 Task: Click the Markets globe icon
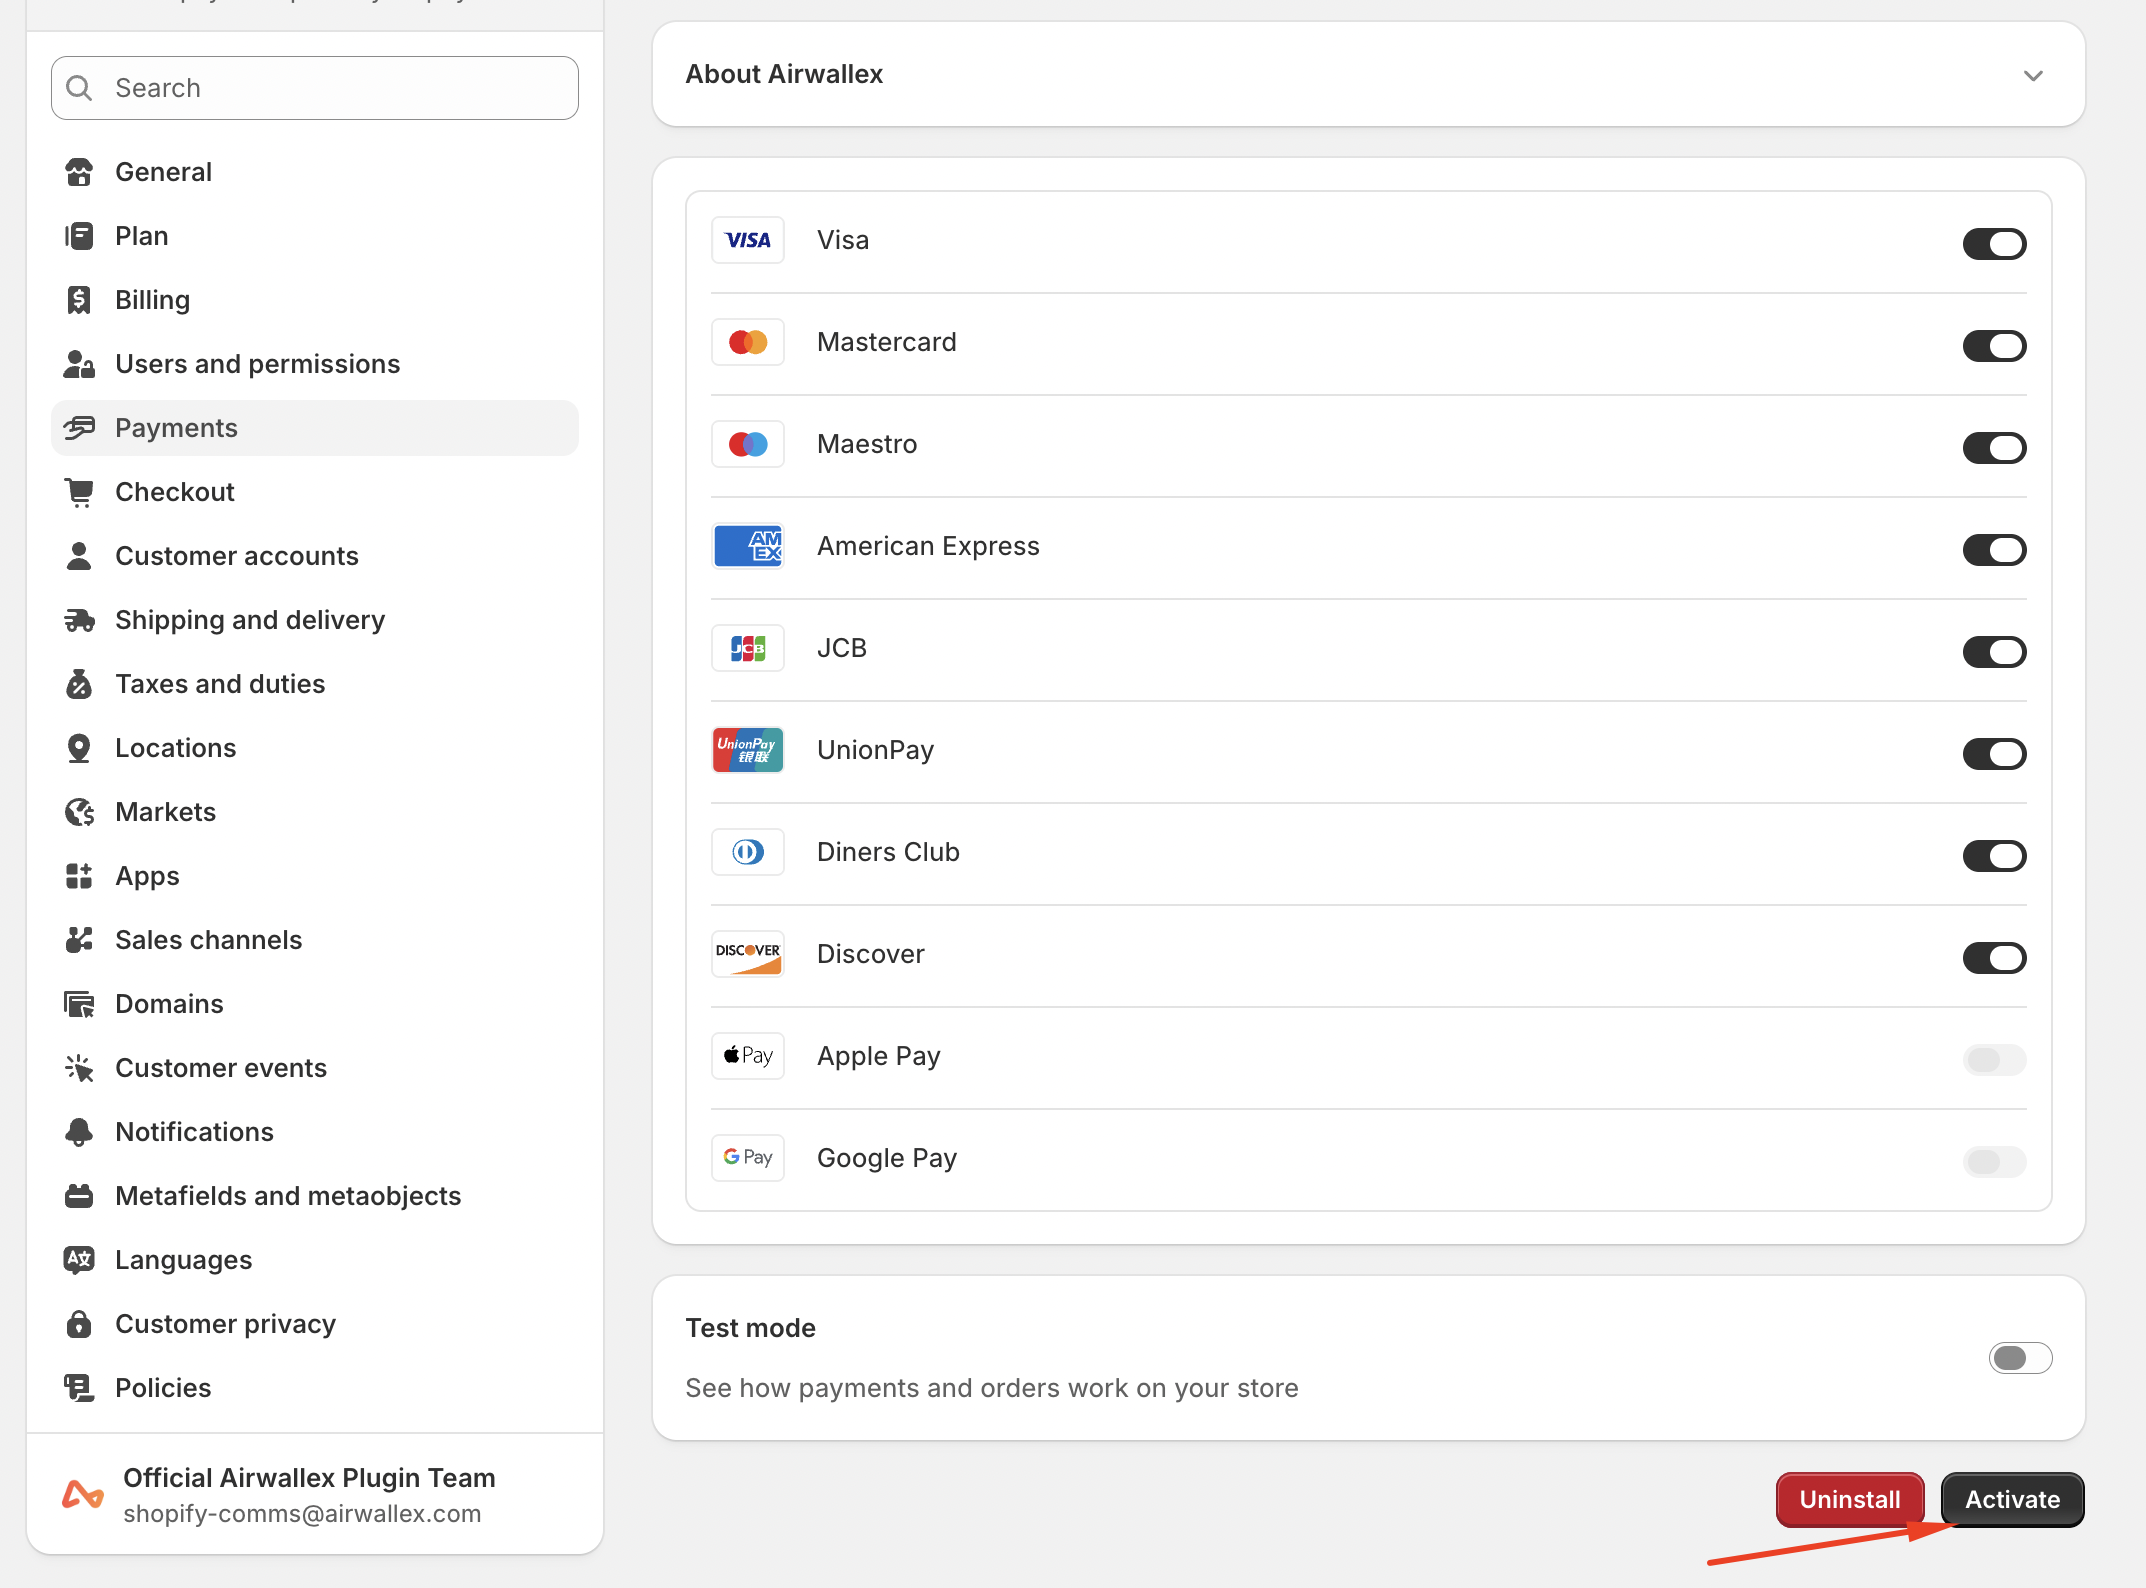pos(79,812)
